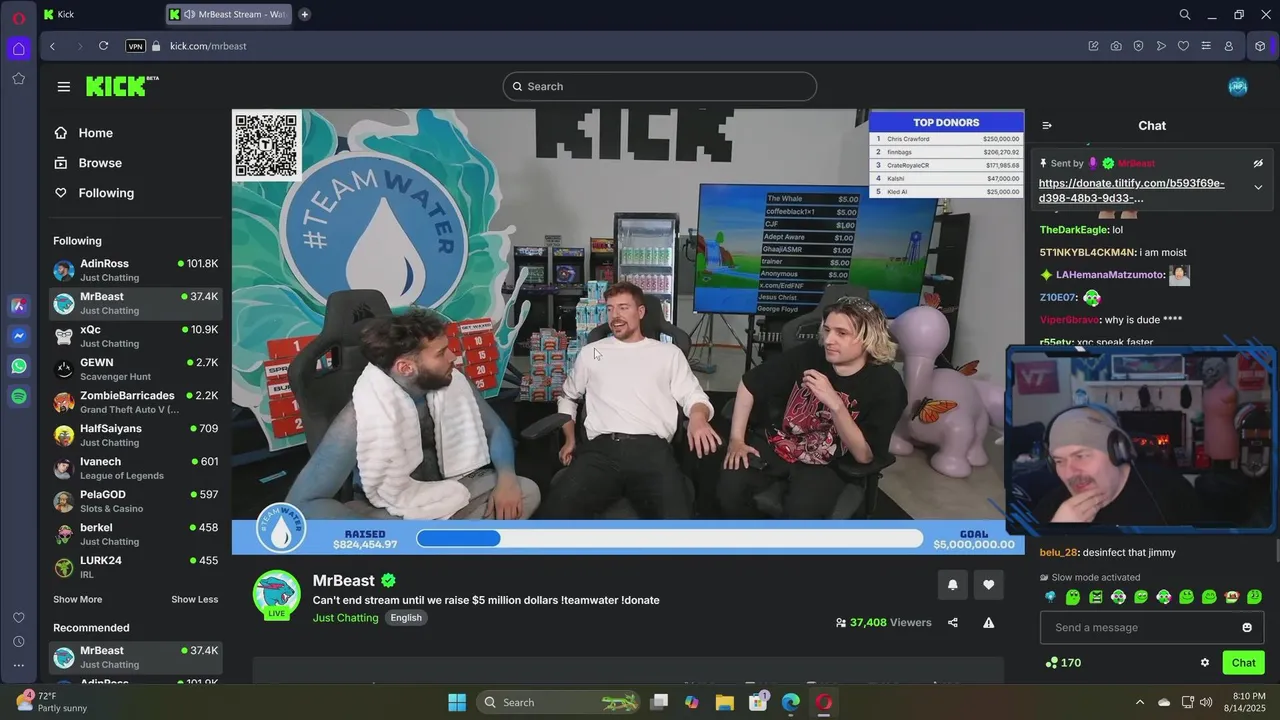Click the MrBeast channel name heading

[x=343, y=581]
